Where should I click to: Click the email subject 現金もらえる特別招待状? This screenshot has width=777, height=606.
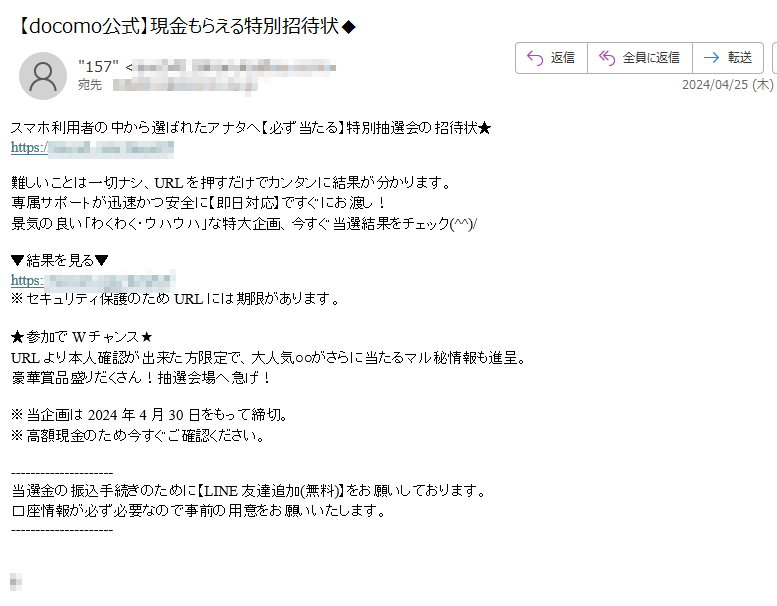click(x=244, y=26)
